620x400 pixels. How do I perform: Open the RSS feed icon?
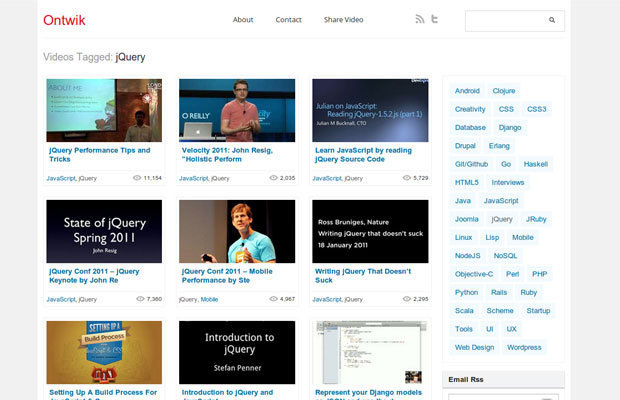420,19
